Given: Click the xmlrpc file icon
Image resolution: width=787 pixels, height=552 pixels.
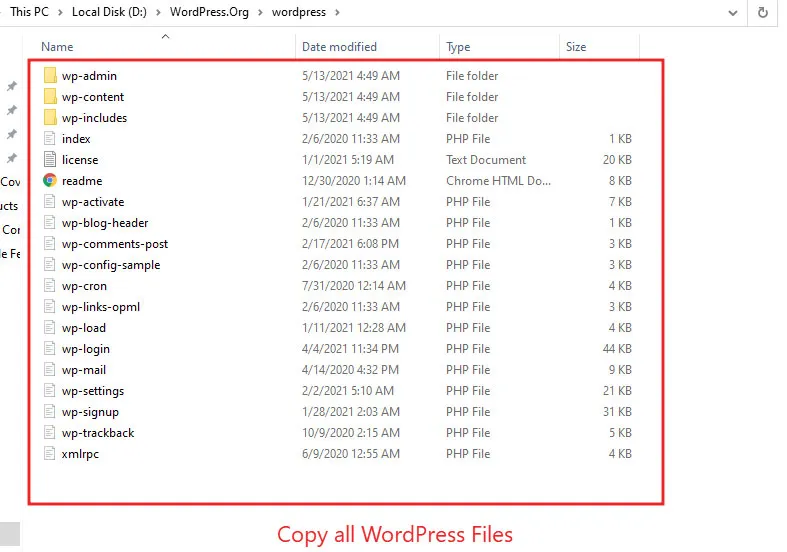Looking at the screenshot, I should (50, 454).
